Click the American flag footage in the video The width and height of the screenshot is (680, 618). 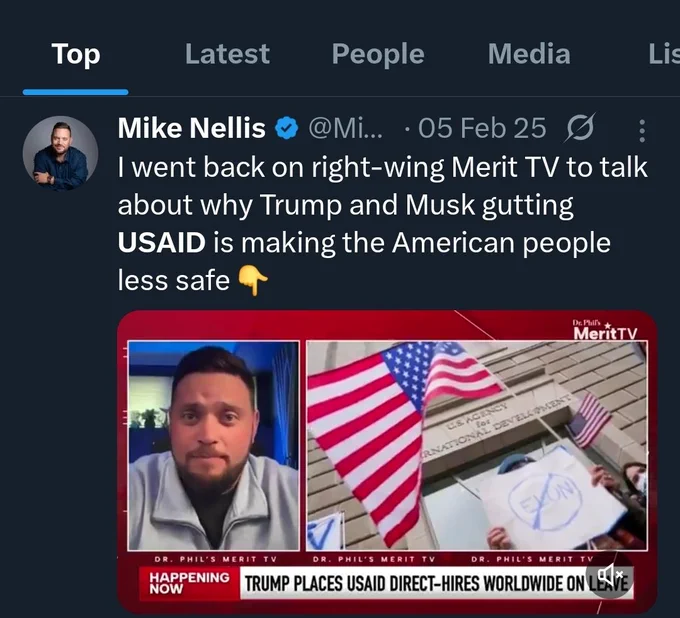477,446
